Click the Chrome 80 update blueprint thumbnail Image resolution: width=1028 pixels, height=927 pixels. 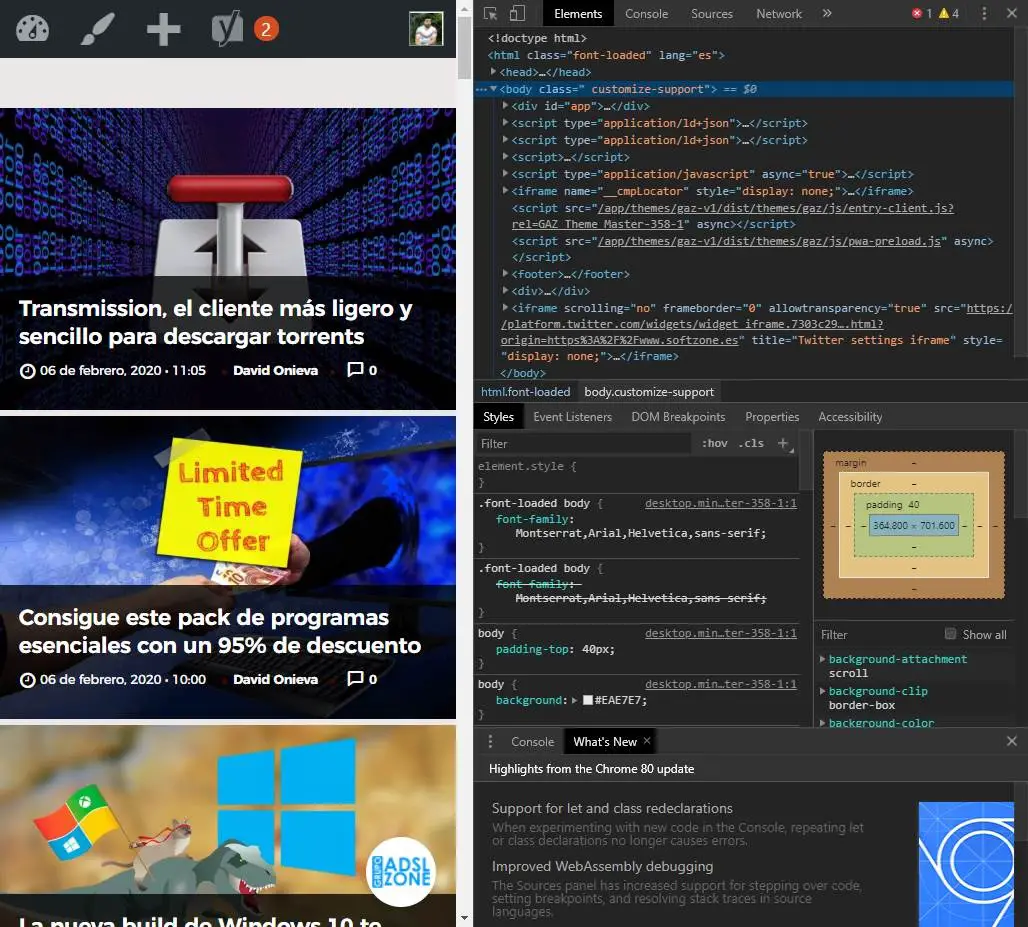tap(966, 864)
